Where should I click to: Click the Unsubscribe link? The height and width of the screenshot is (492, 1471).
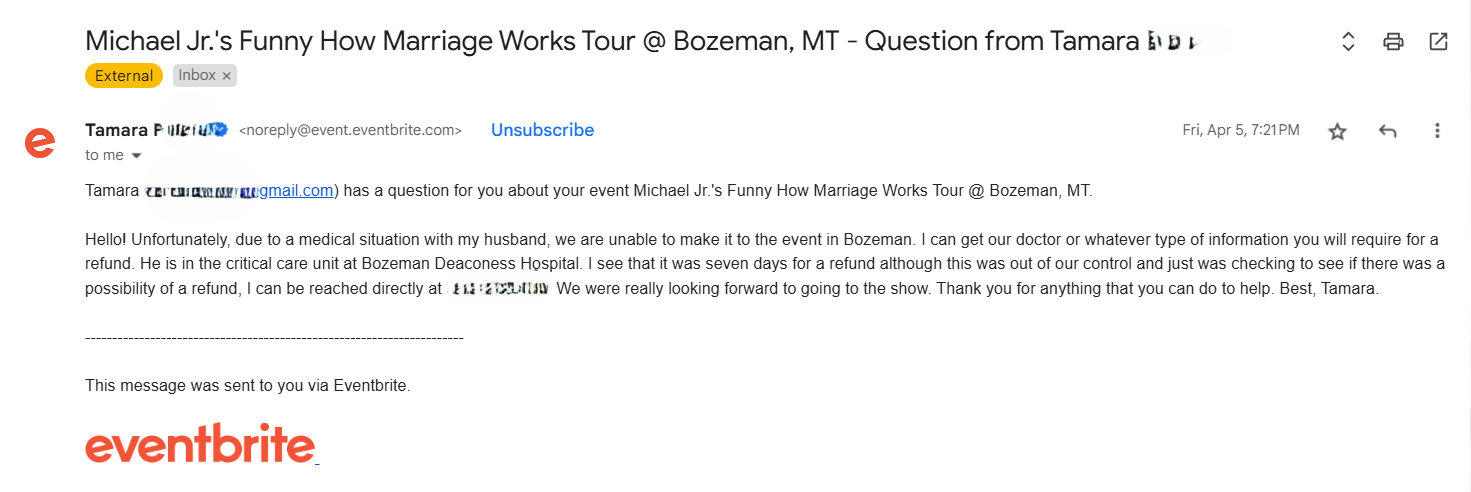pyautogui.click(x=542, y=130)
